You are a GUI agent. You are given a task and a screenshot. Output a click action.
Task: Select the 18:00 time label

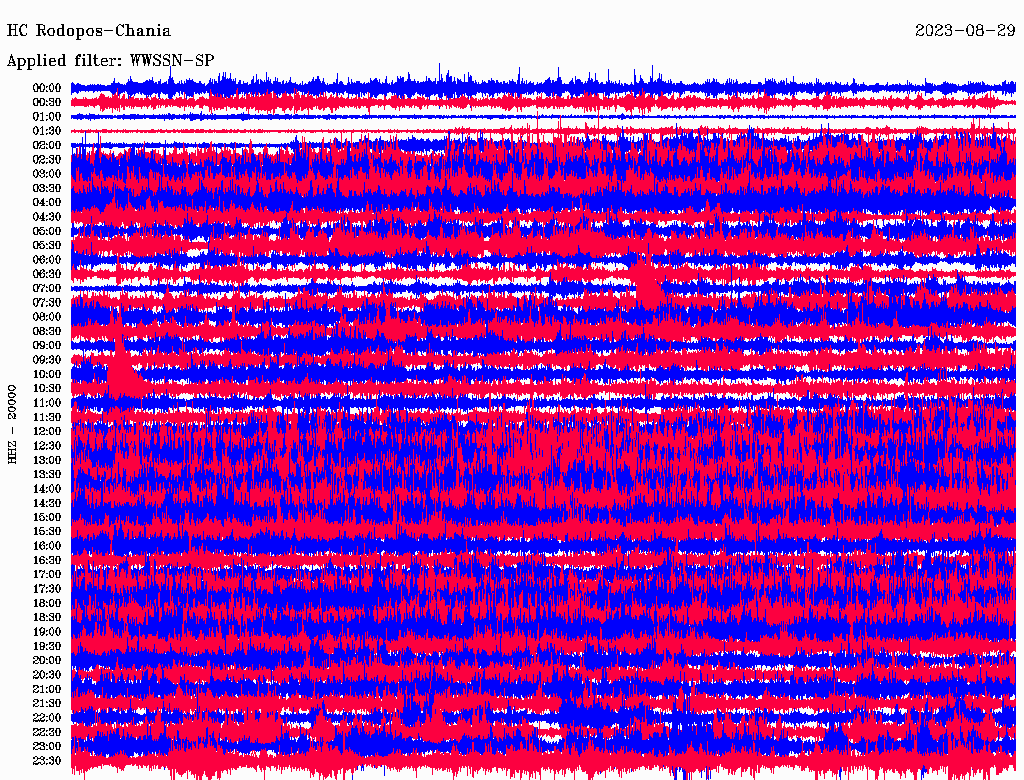point(47,603)
